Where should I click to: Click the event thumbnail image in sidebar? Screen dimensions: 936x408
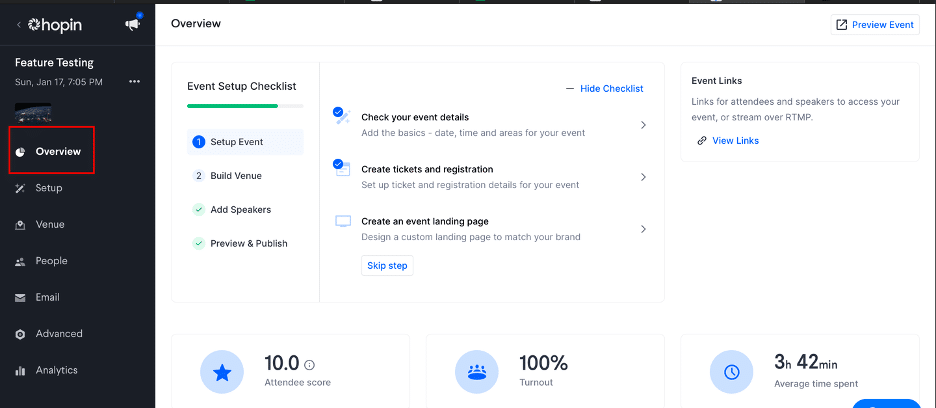[x=34, y=112]
